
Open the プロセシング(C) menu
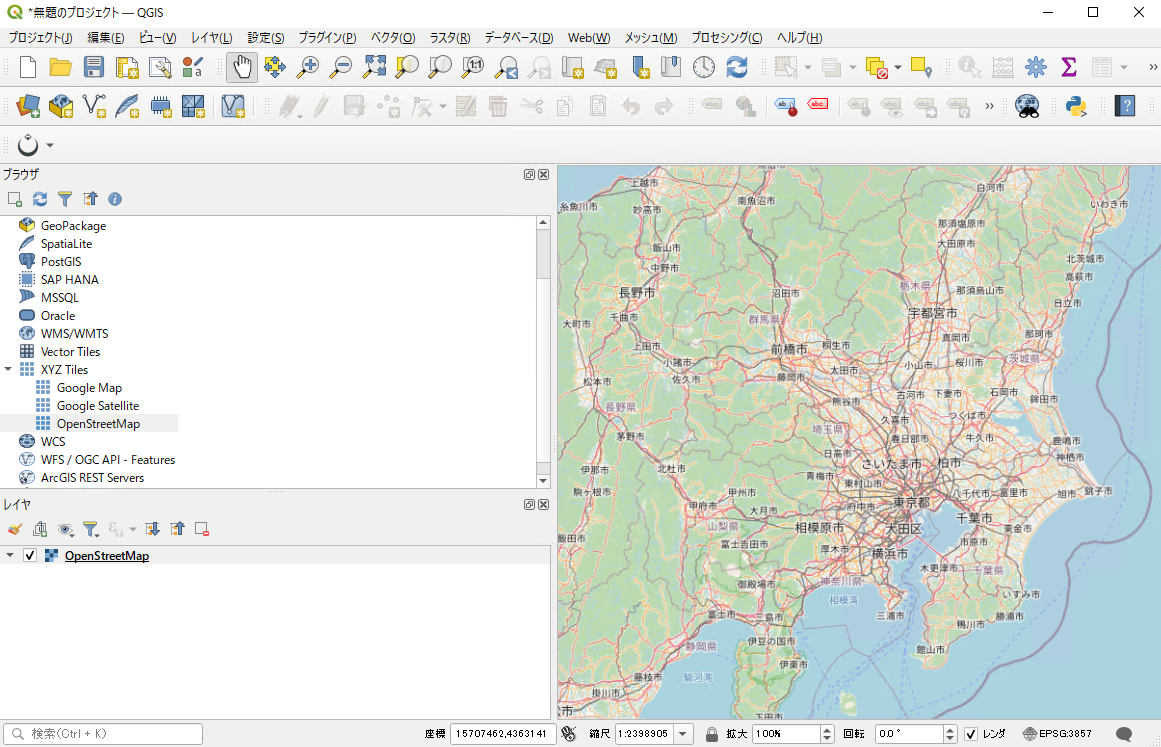727,38
